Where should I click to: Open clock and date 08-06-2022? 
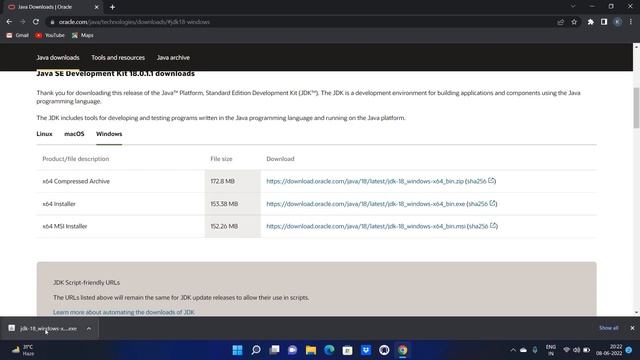609,350
